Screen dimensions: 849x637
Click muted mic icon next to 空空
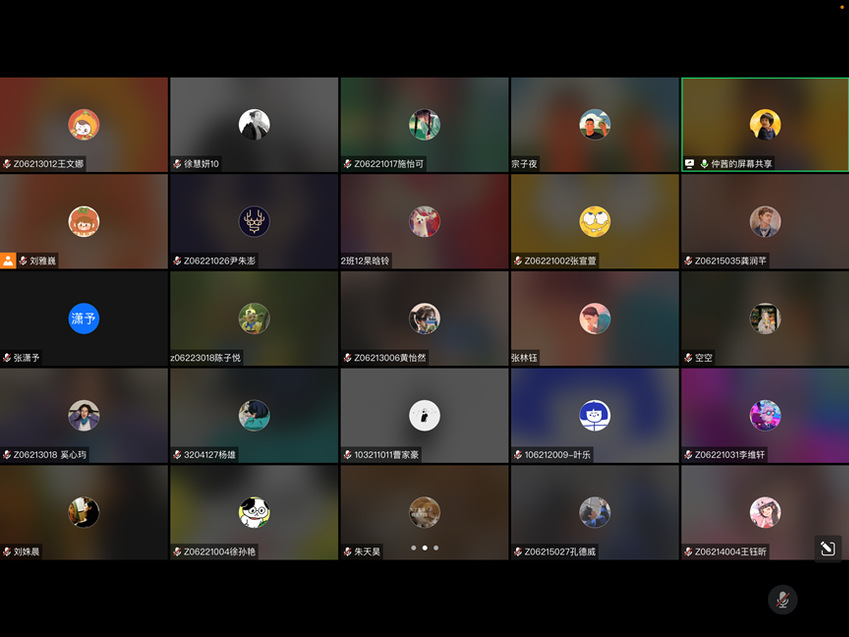pos(688,357)
